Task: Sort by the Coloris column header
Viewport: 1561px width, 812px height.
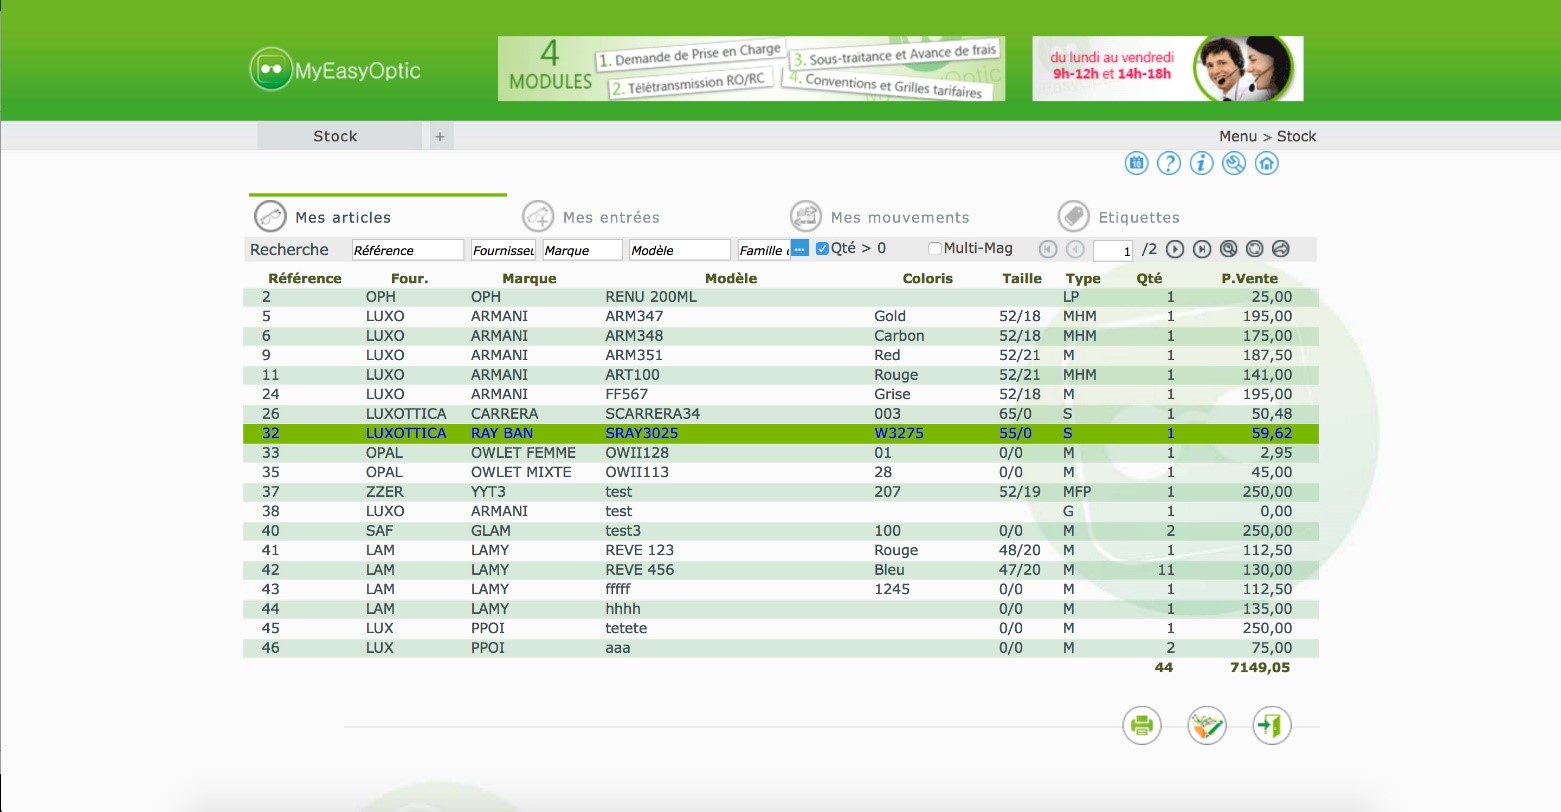Action: tap(928, 278)
